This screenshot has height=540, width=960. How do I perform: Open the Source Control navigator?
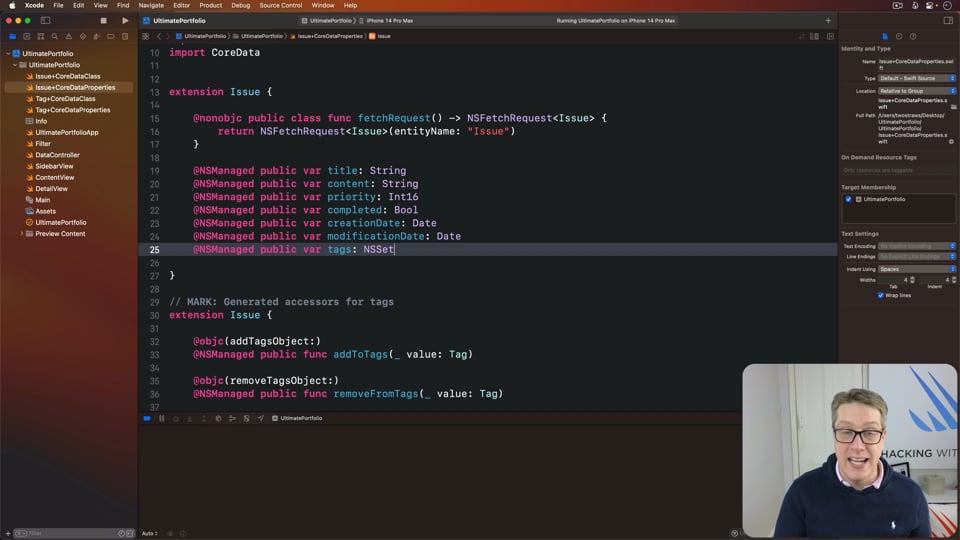coord(26,37)
